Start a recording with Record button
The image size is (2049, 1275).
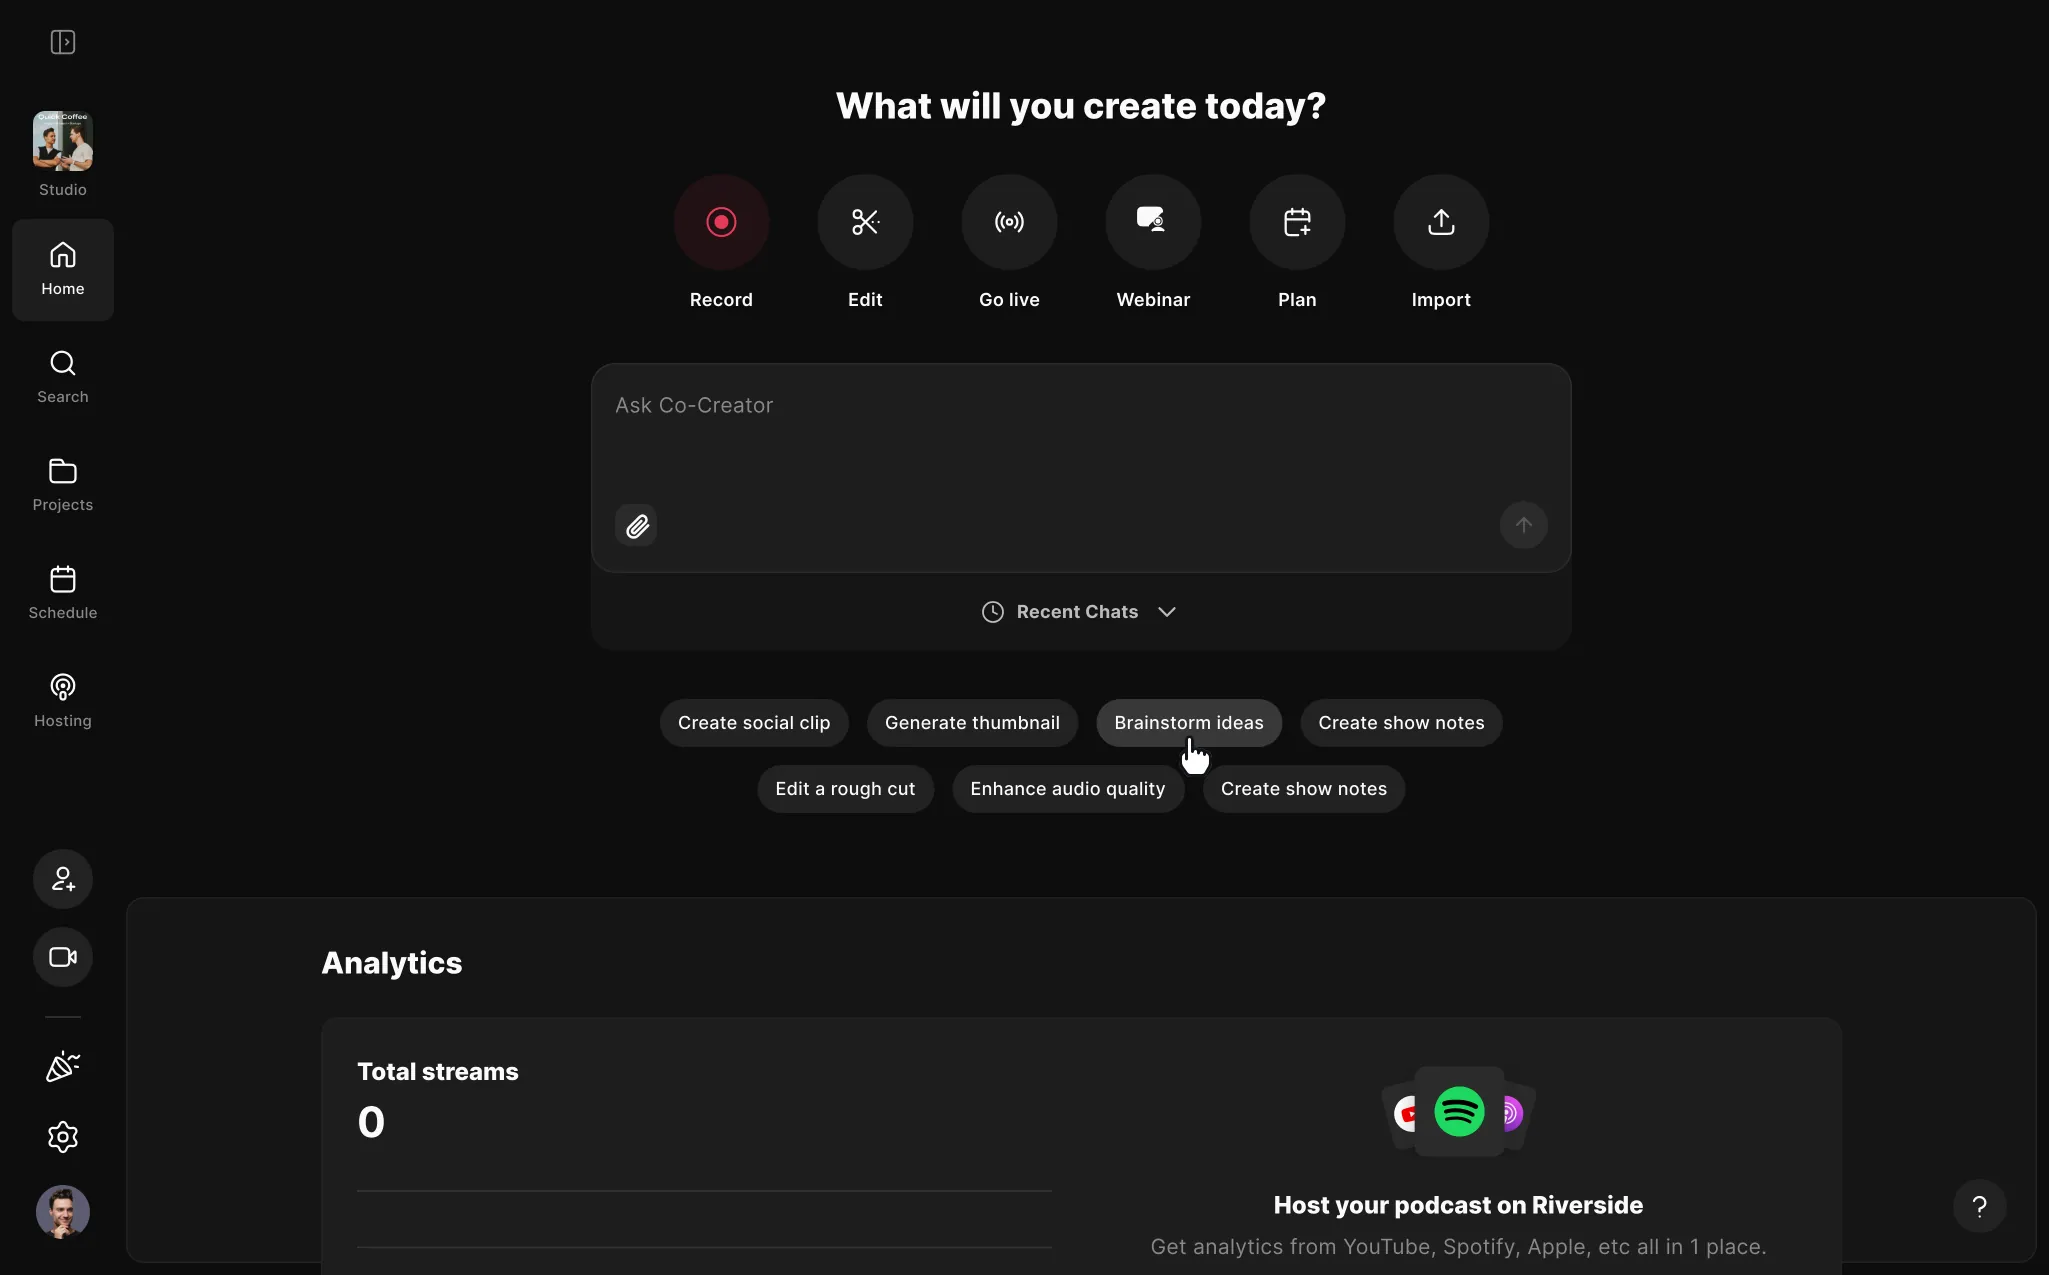(x=721, y=222)
